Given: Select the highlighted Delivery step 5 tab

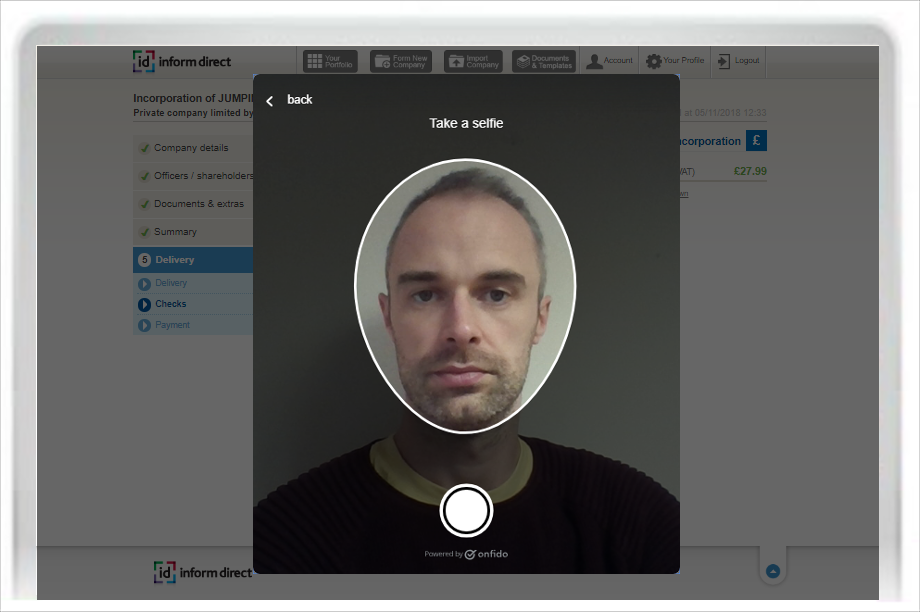Looking at the screenshot, I should click(192, 260).
